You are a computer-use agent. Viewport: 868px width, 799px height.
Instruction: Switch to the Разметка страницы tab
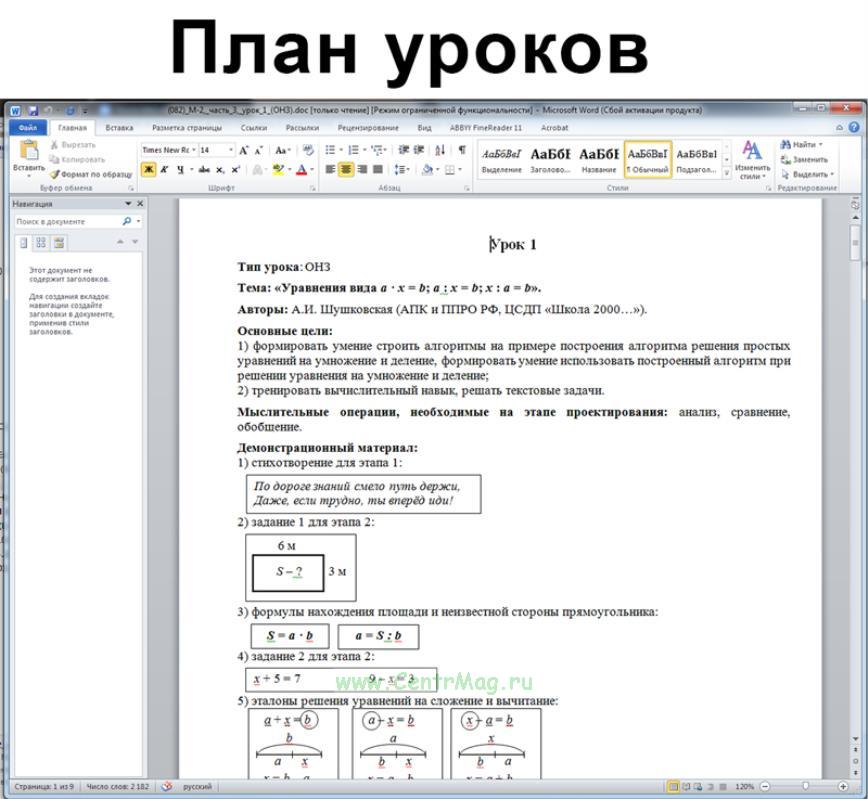187,127
